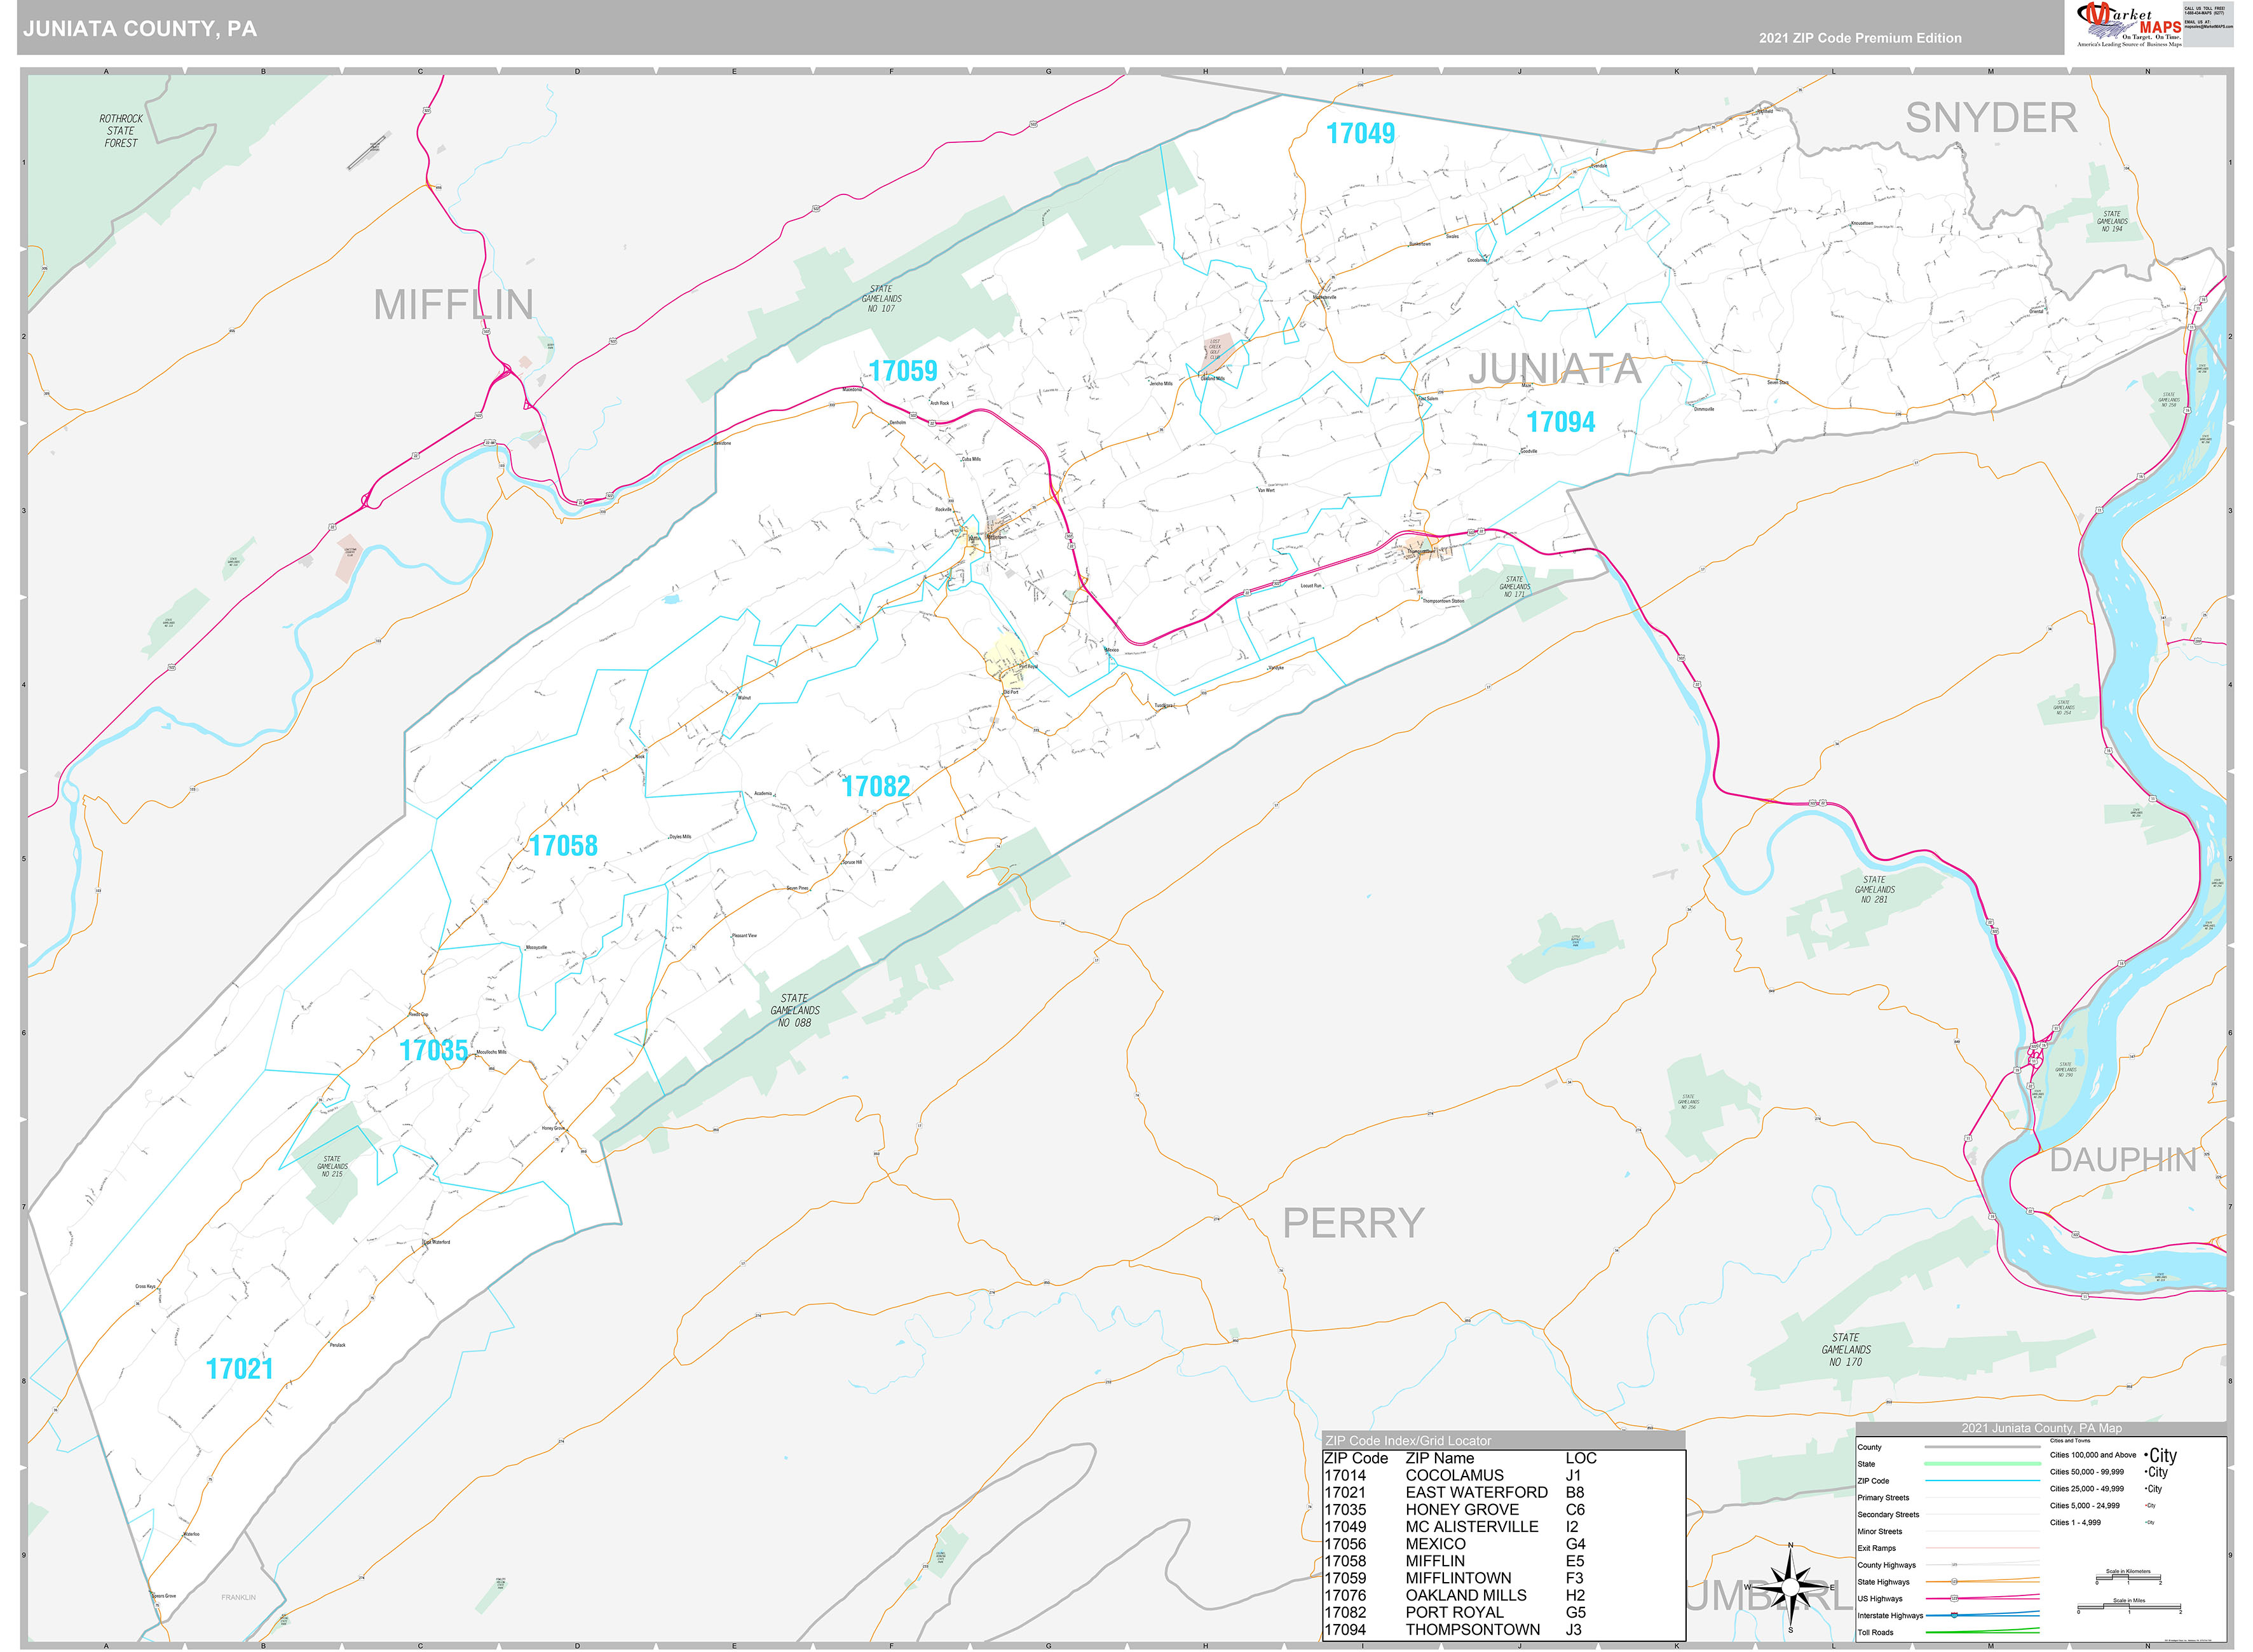The image size is (2253, 1652).
Task: Click 'Interstate Highways' legend label
Action: (x=1890, y=1615)
